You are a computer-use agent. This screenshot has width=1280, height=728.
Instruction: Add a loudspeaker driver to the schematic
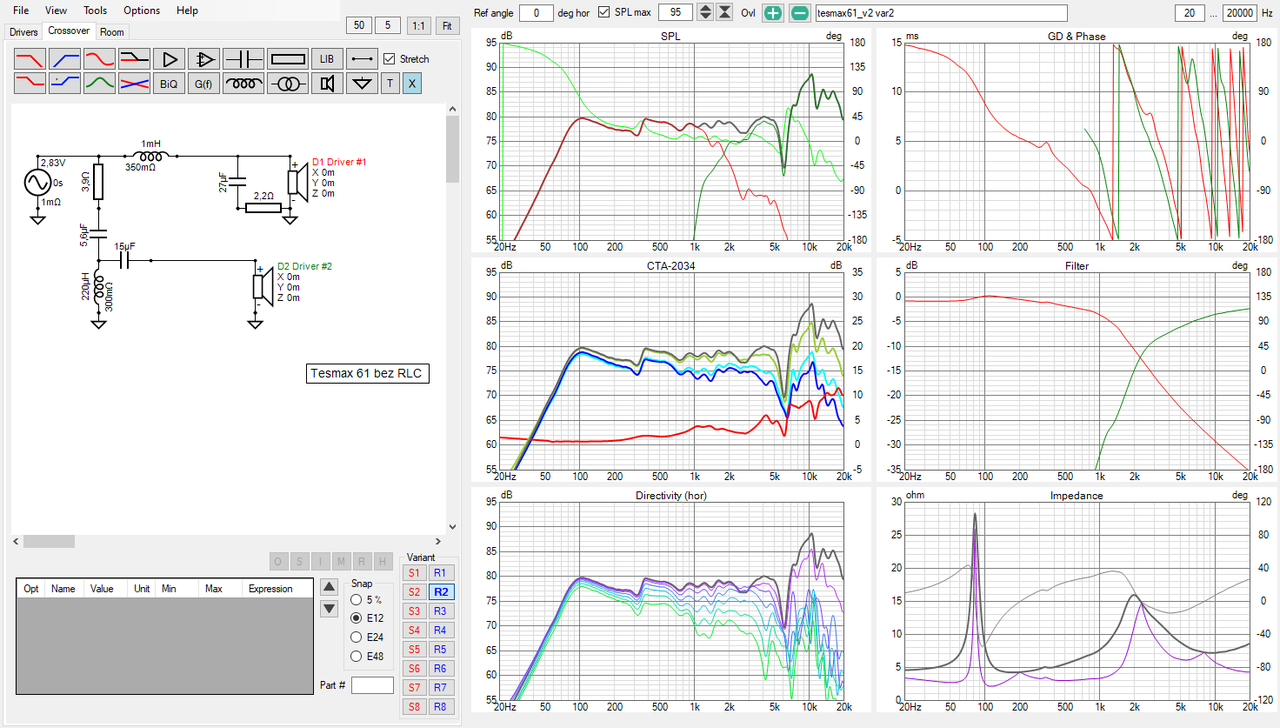tap(326, 84)
